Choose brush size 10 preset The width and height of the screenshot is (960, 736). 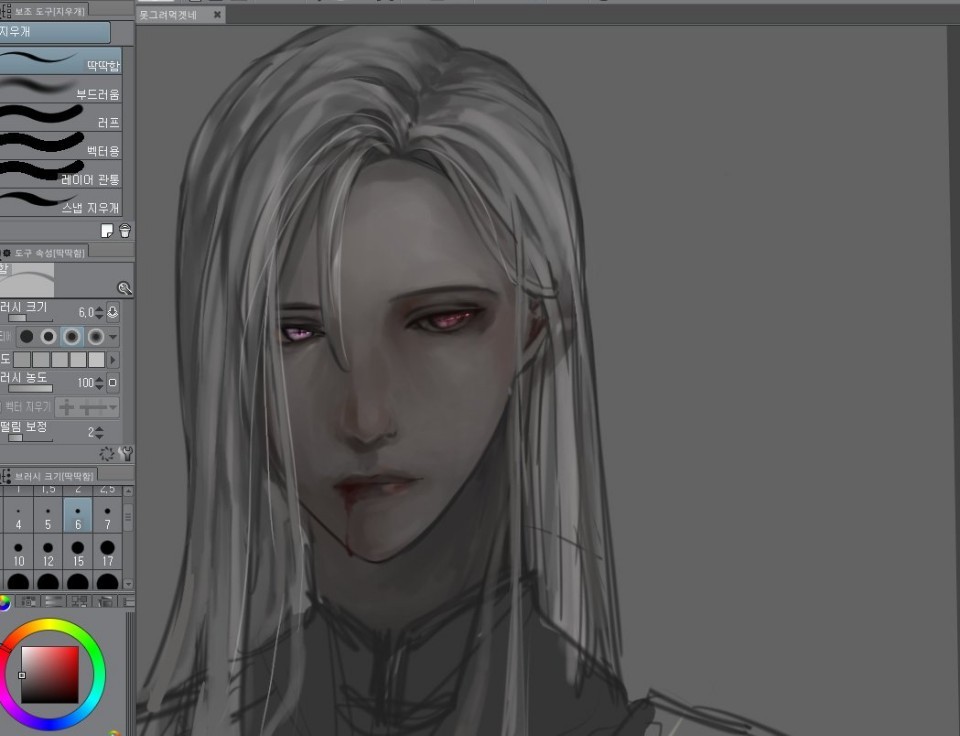click(x=18, y=554)
